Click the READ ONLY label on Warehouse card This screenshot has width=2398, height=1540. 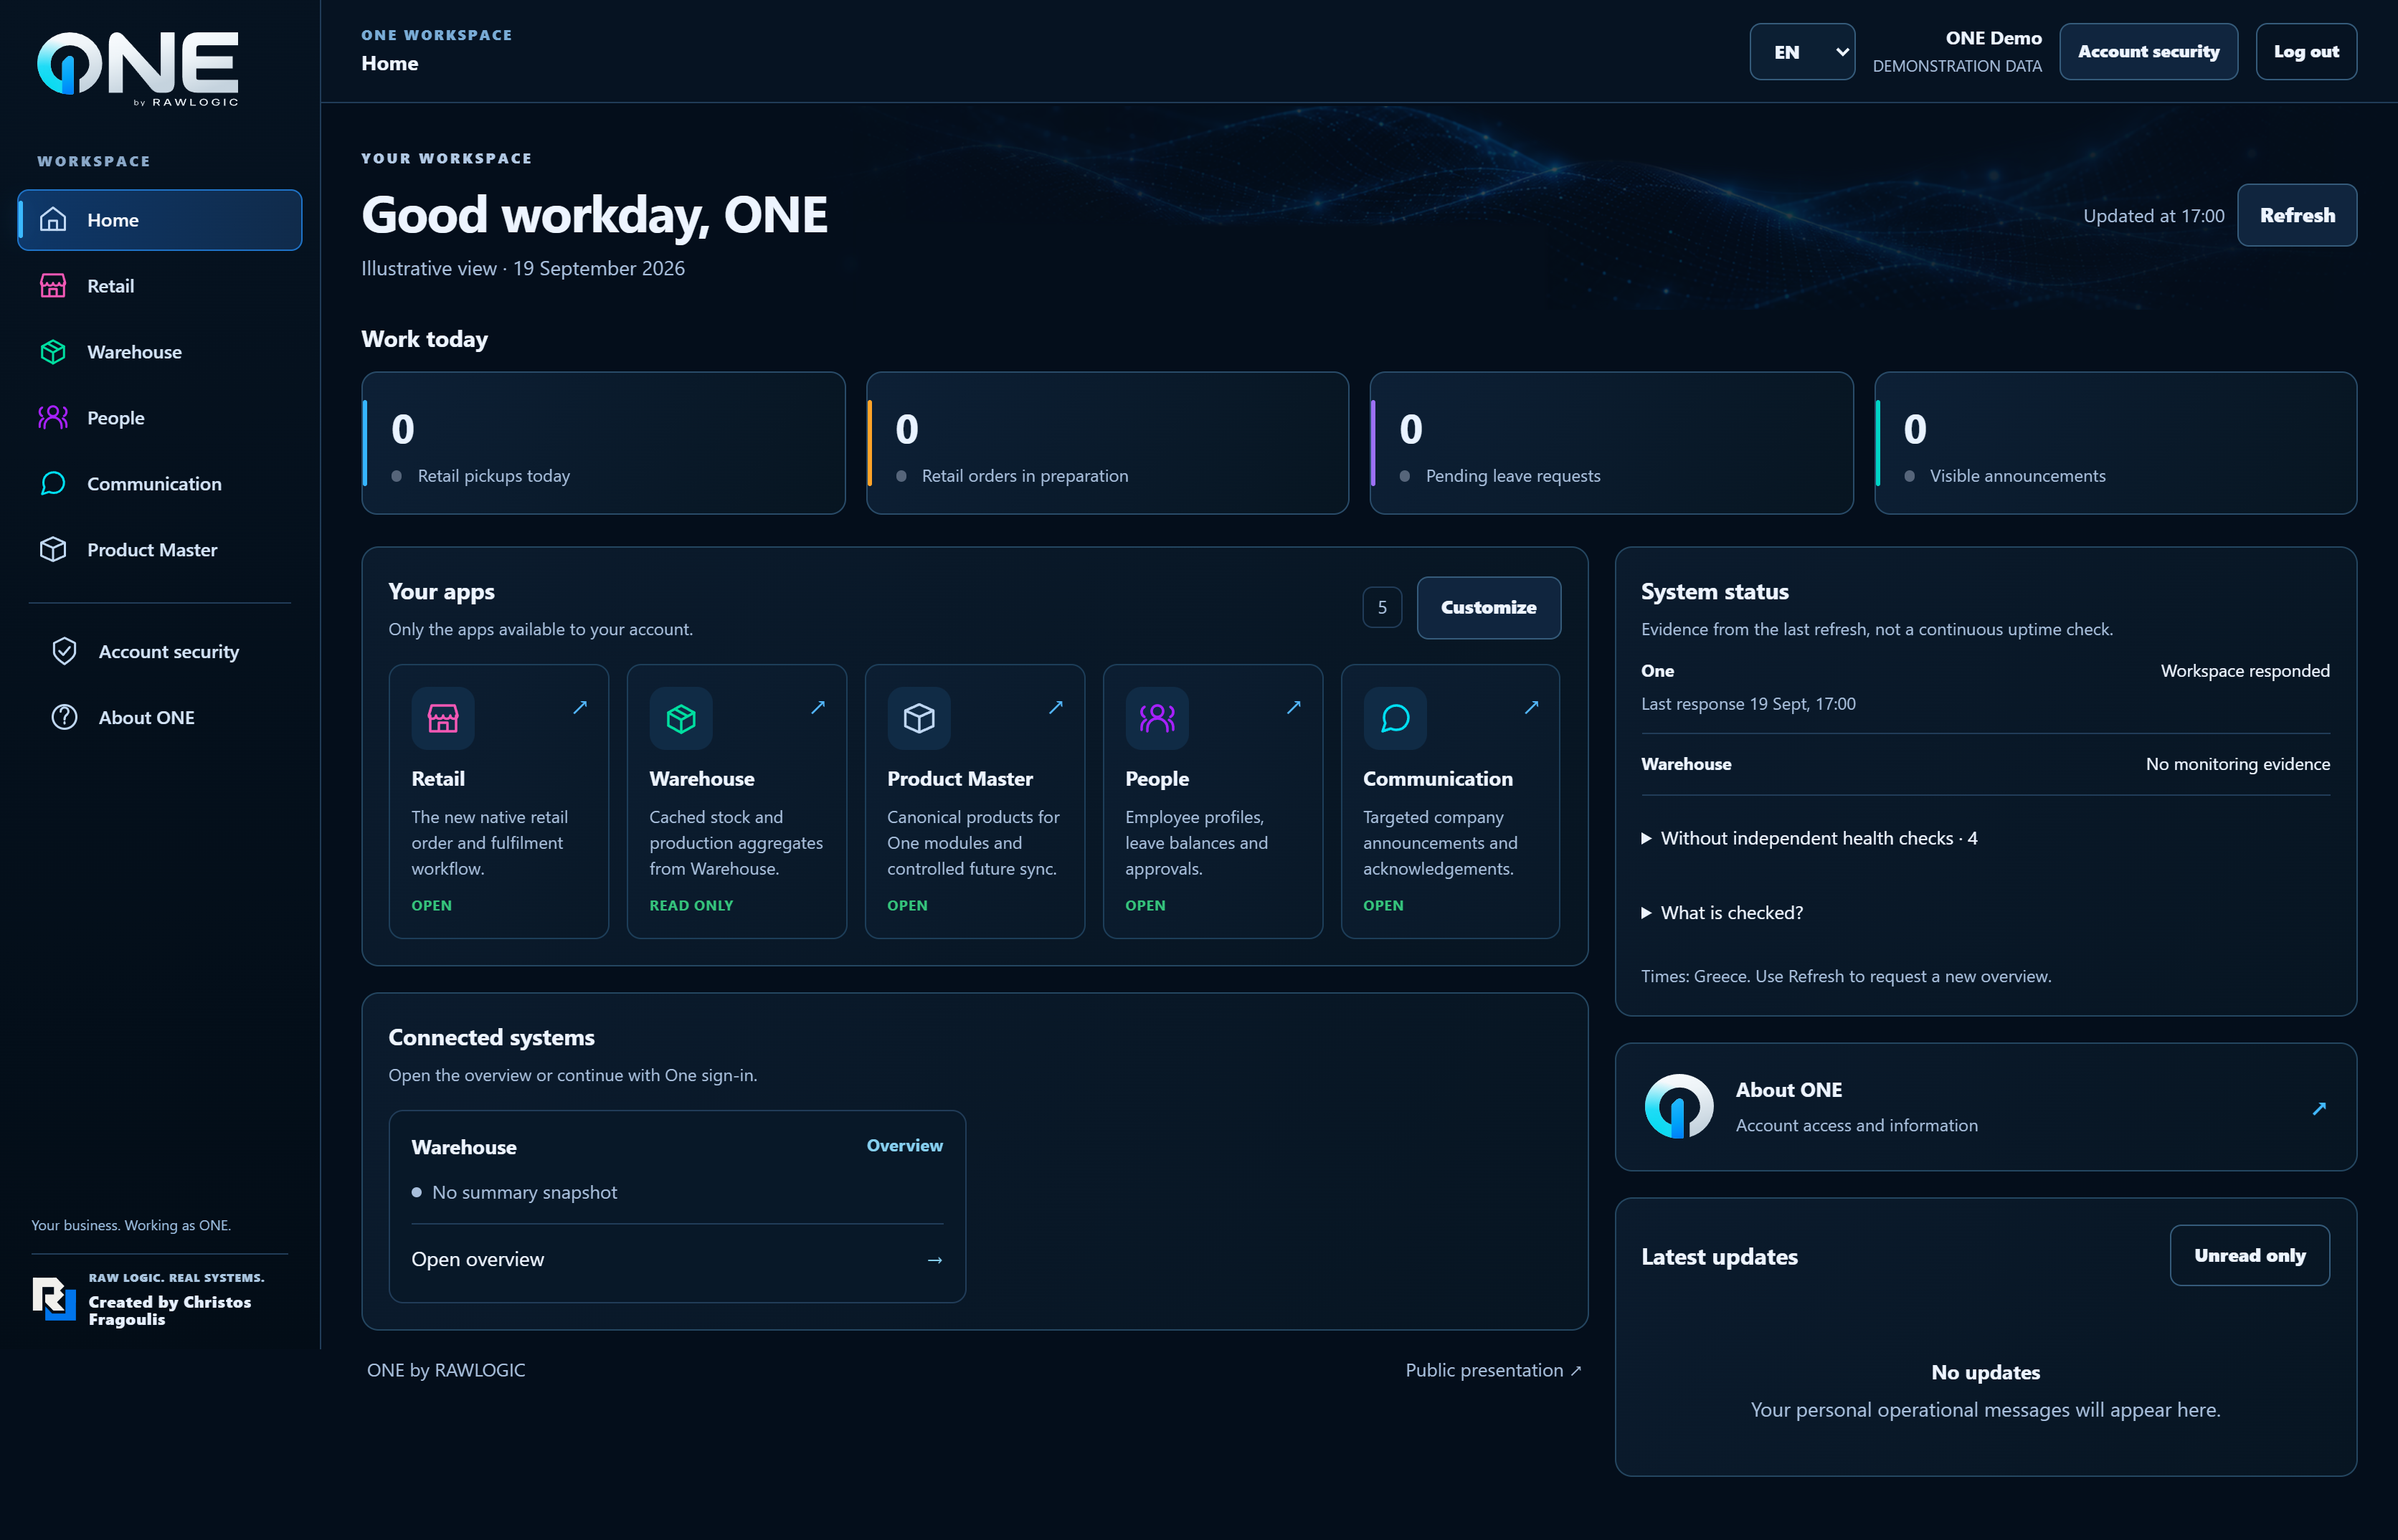click(x=691, y=905)
